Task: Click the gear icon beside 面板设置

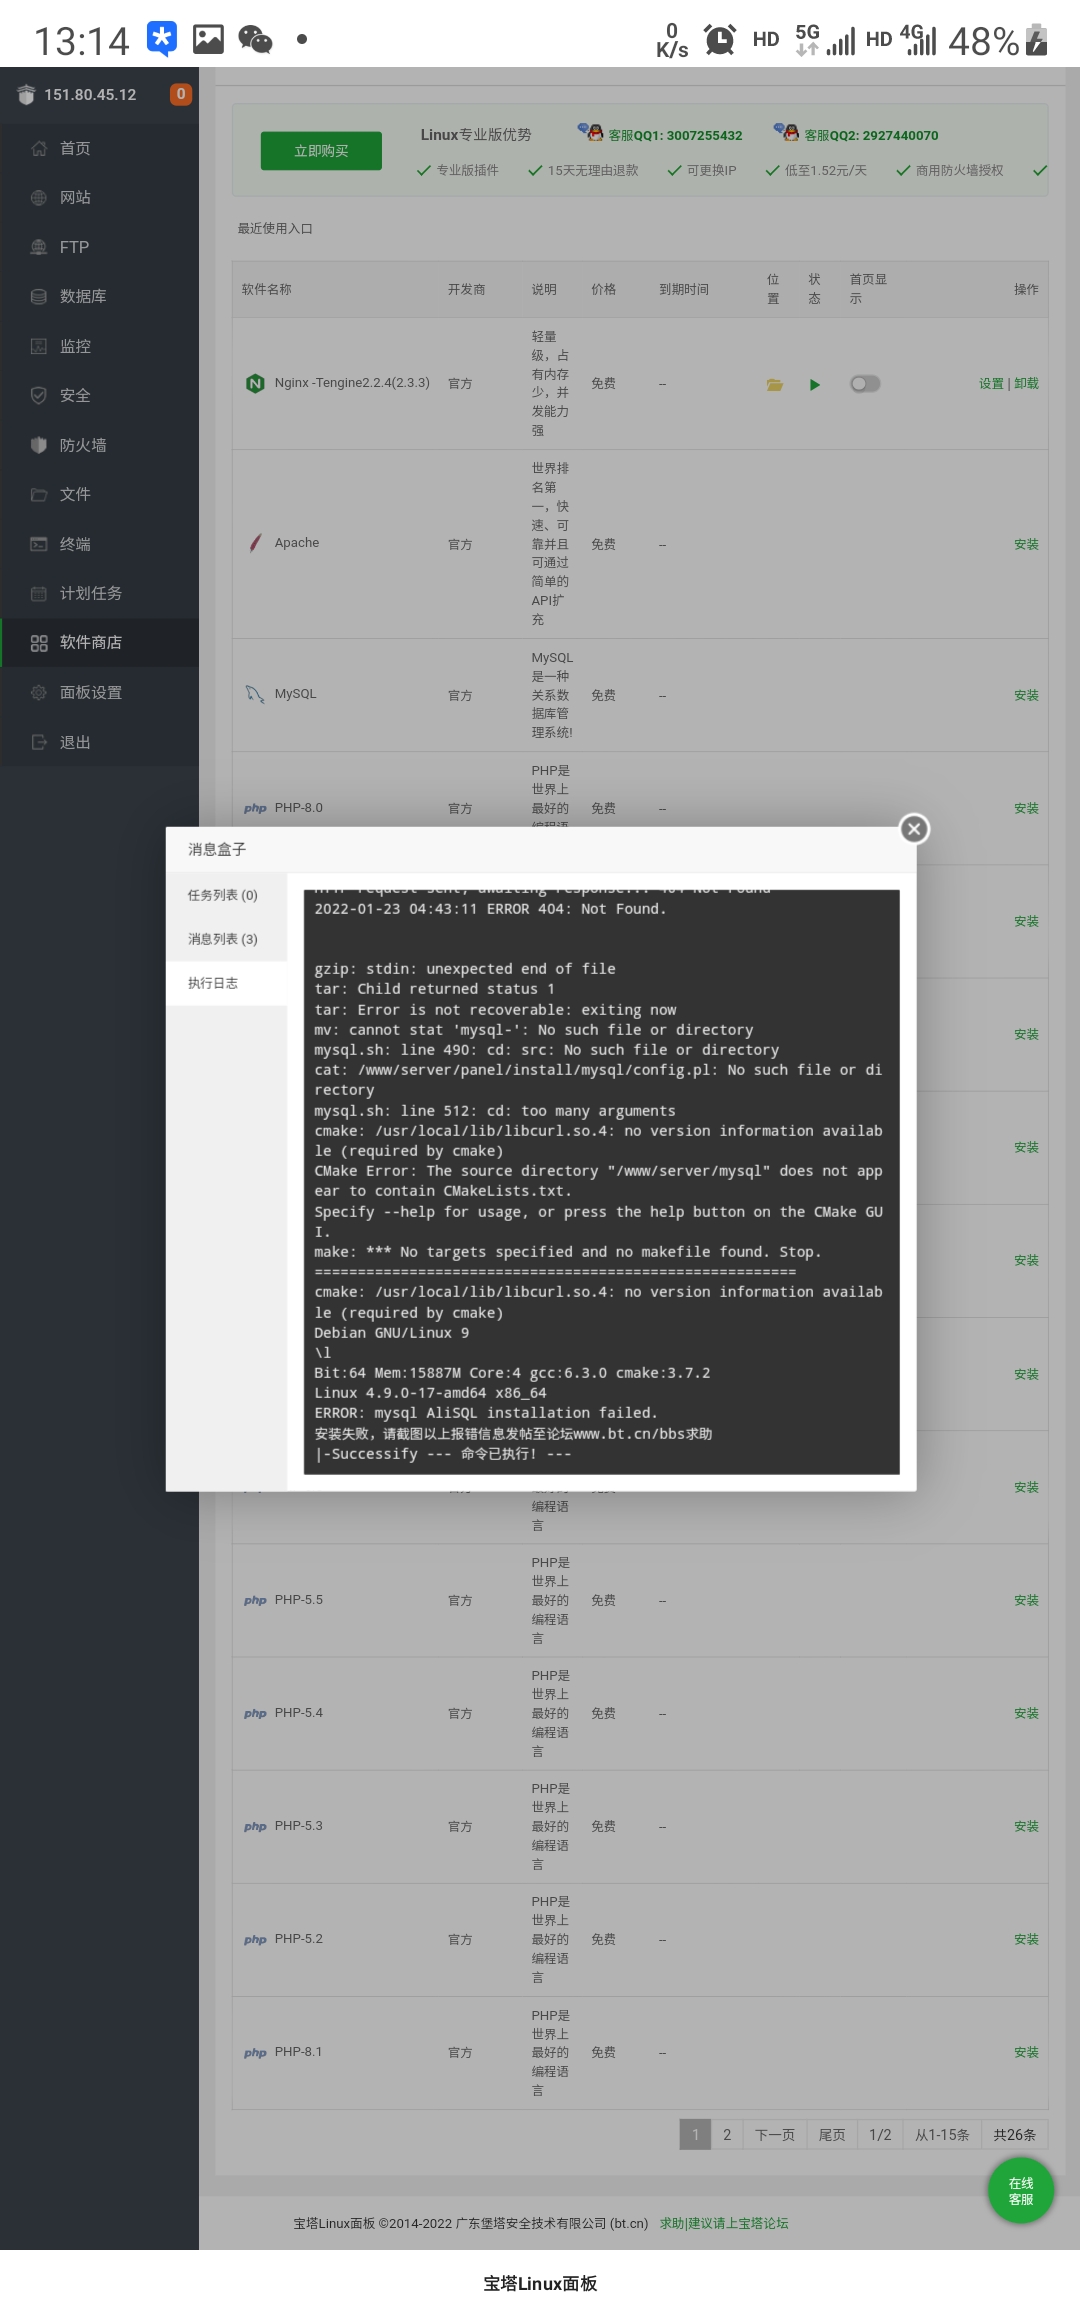Action: coord(39,692)
